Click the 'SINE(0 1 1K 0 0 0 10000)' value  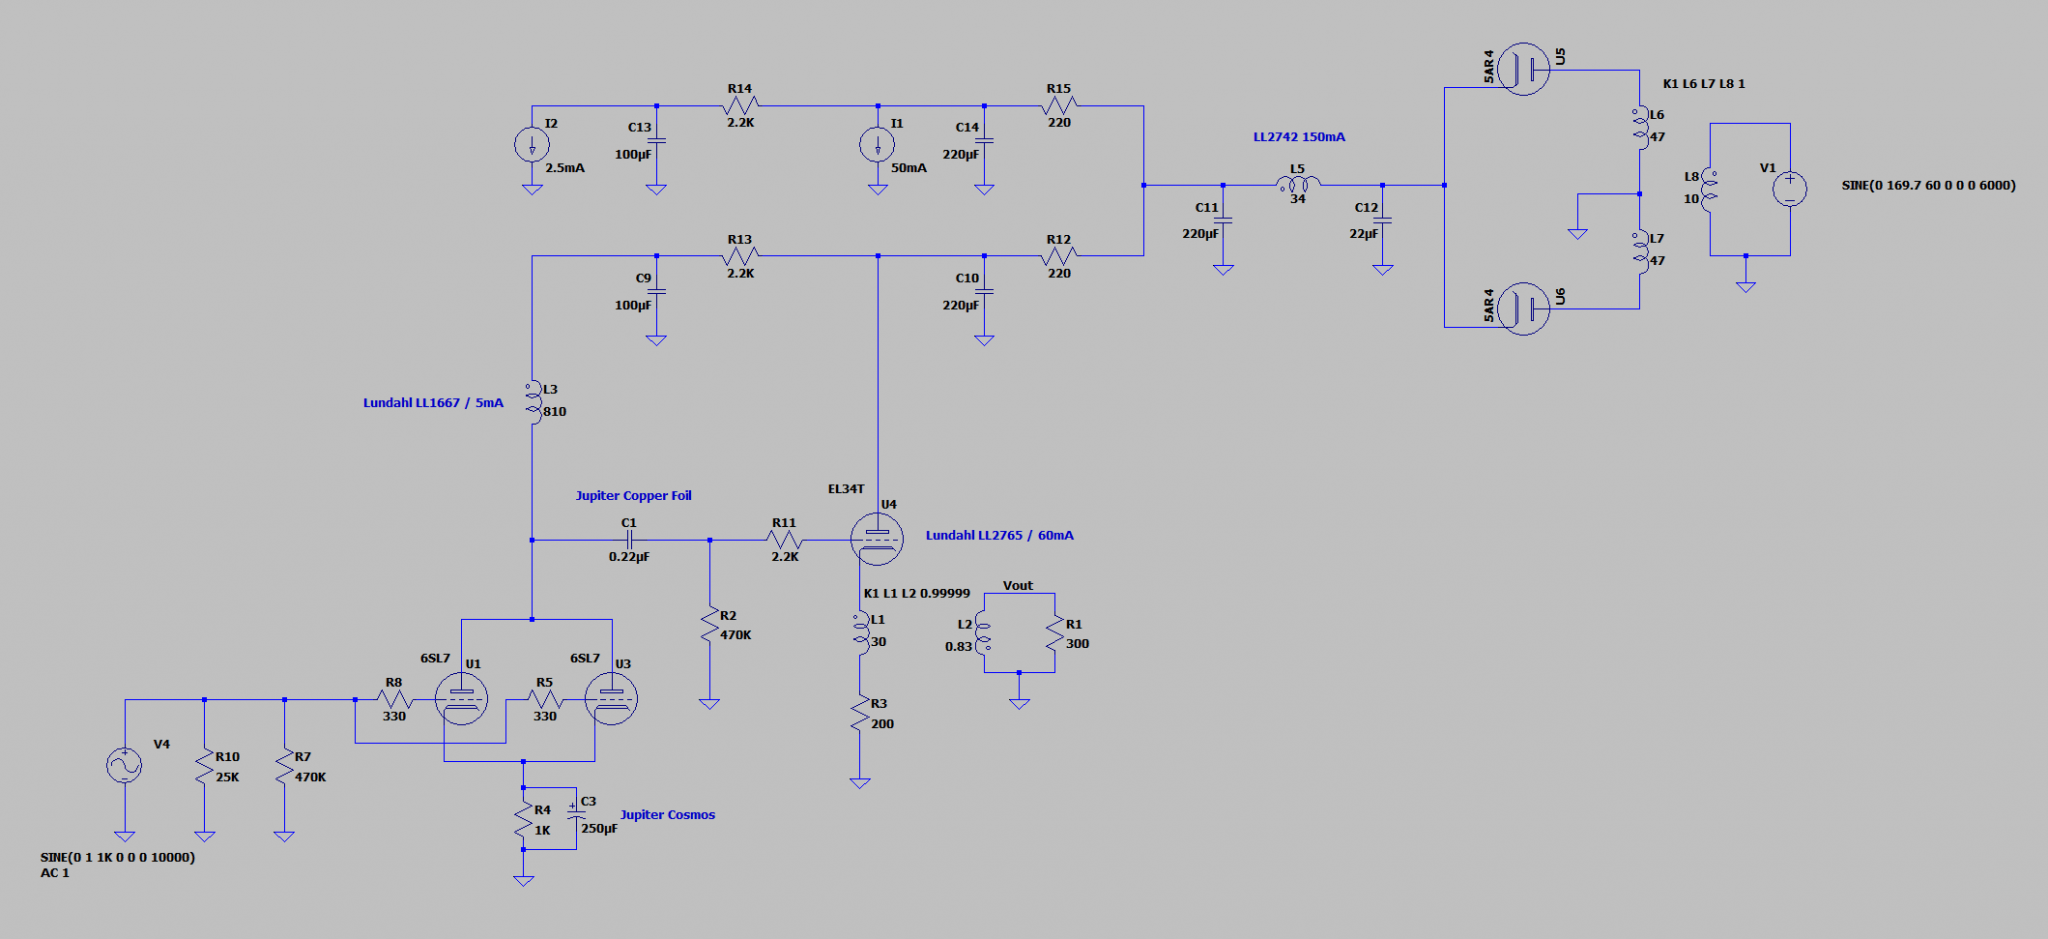click(117, 857)
